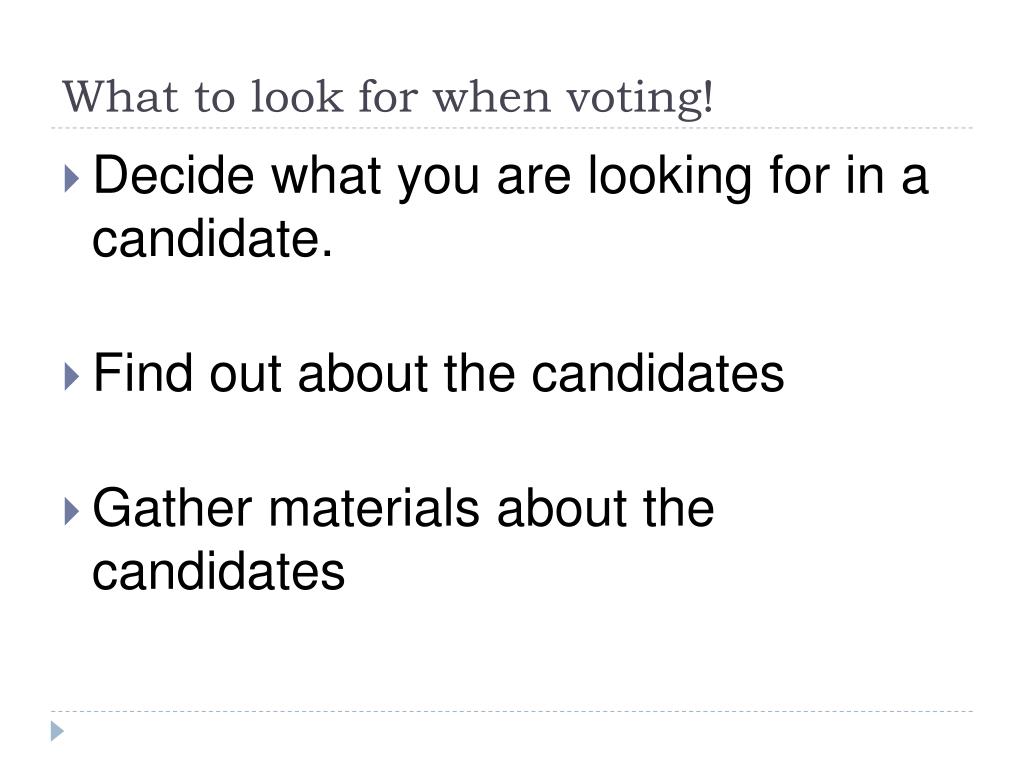Click the arrow bullet beside 'Decide what you'

[72, 178]
